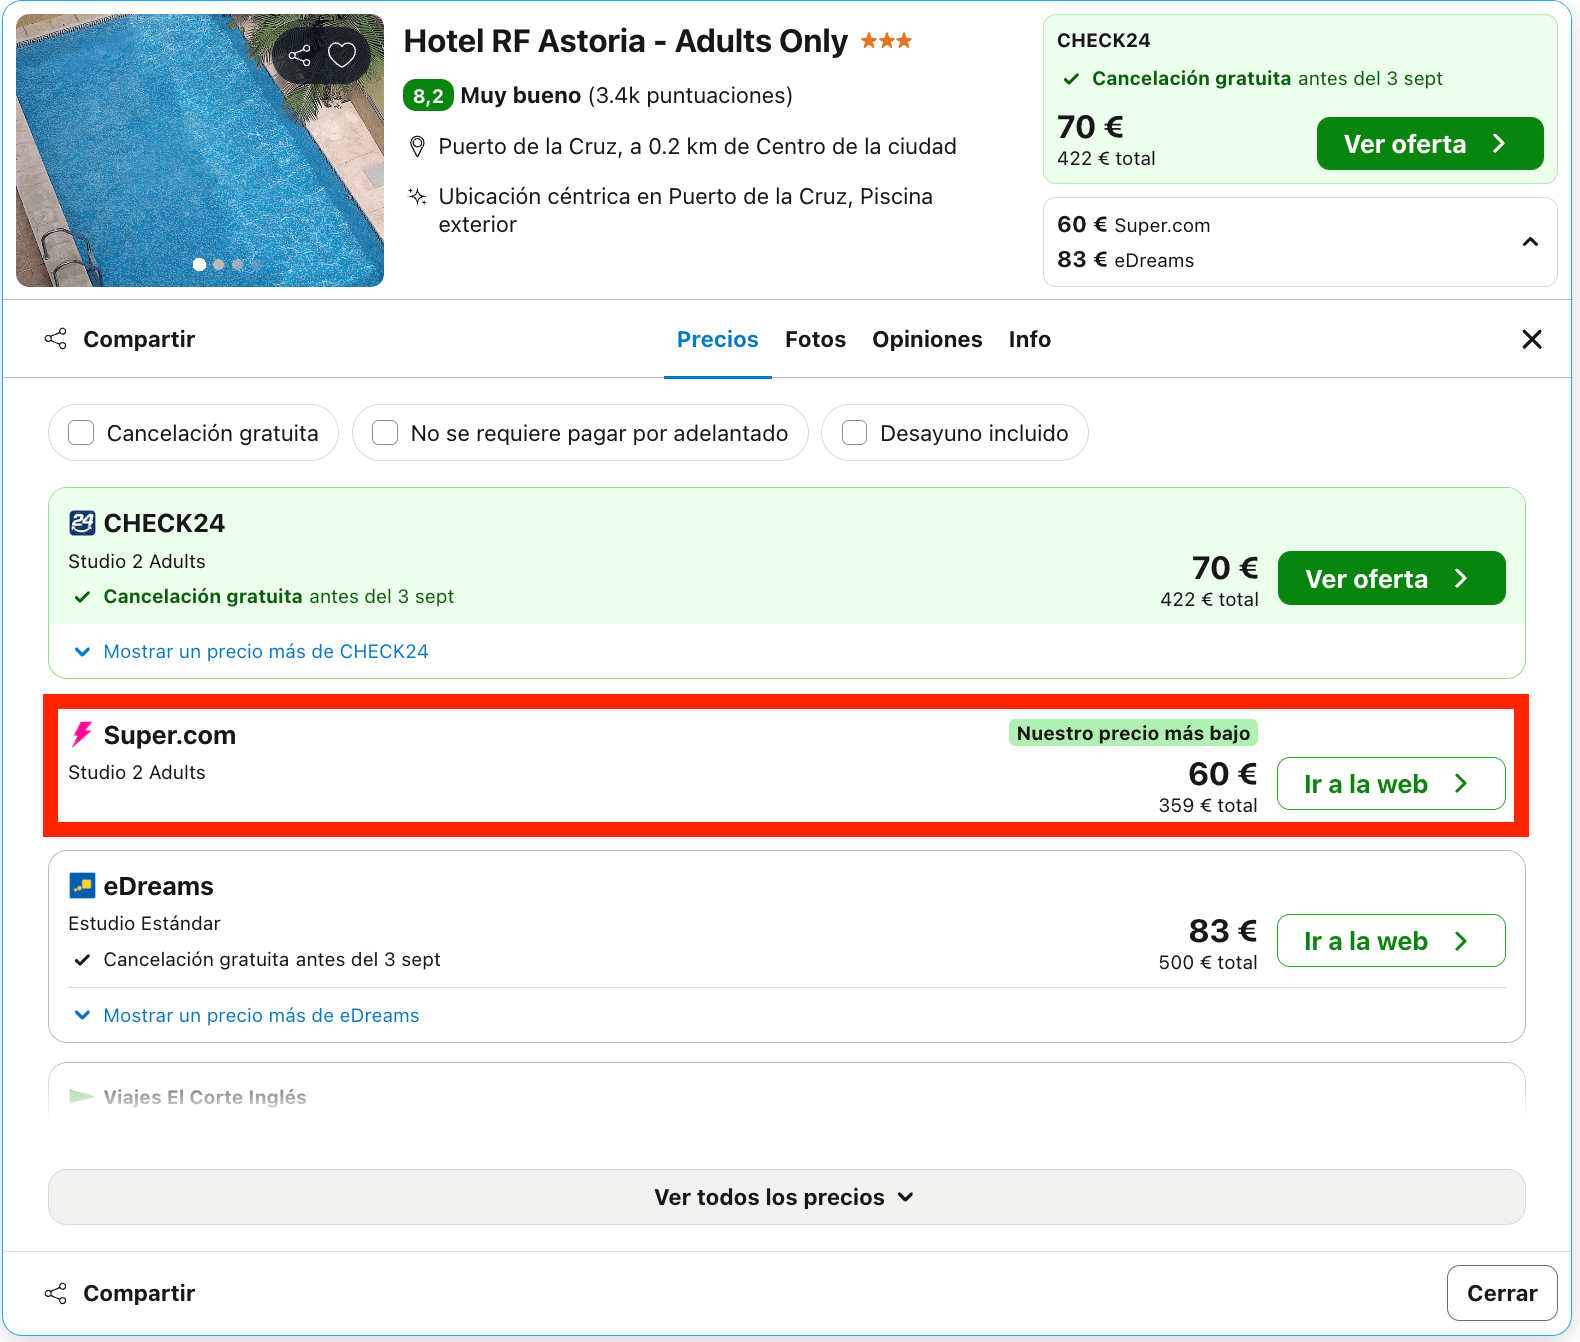The image size is (1580, 1342).
Task: Check No se requiere pagar por adelantado
Action: click(385, 433)
